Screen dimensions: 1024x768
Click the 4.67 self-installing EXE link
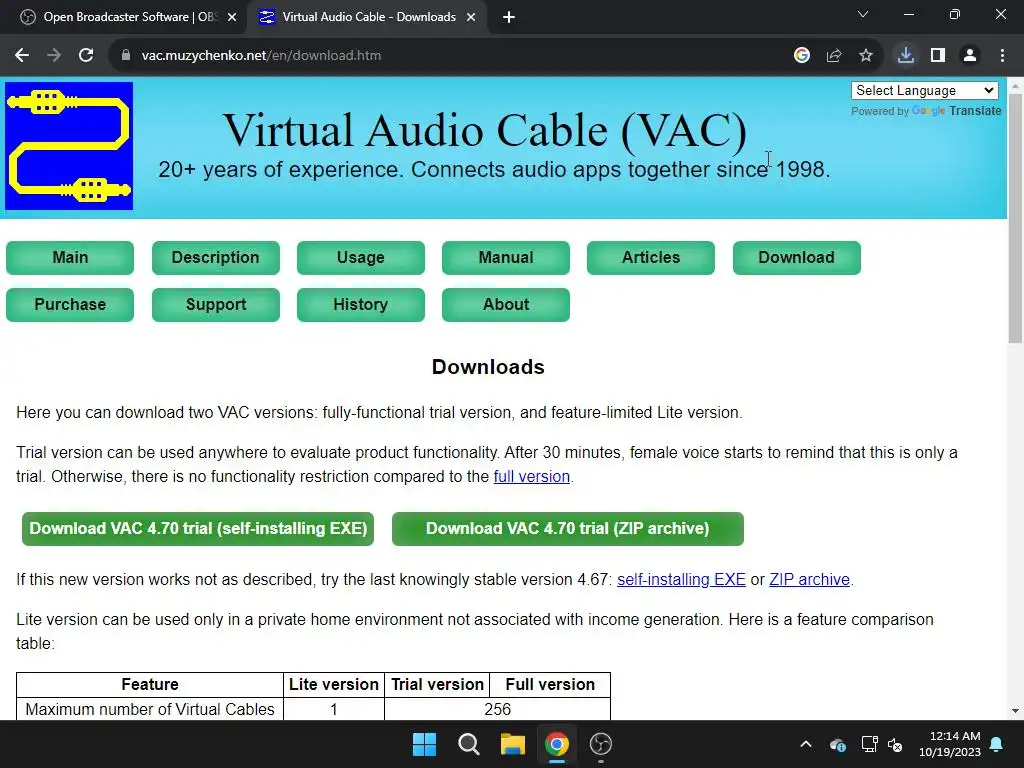(x=681, y=580)
